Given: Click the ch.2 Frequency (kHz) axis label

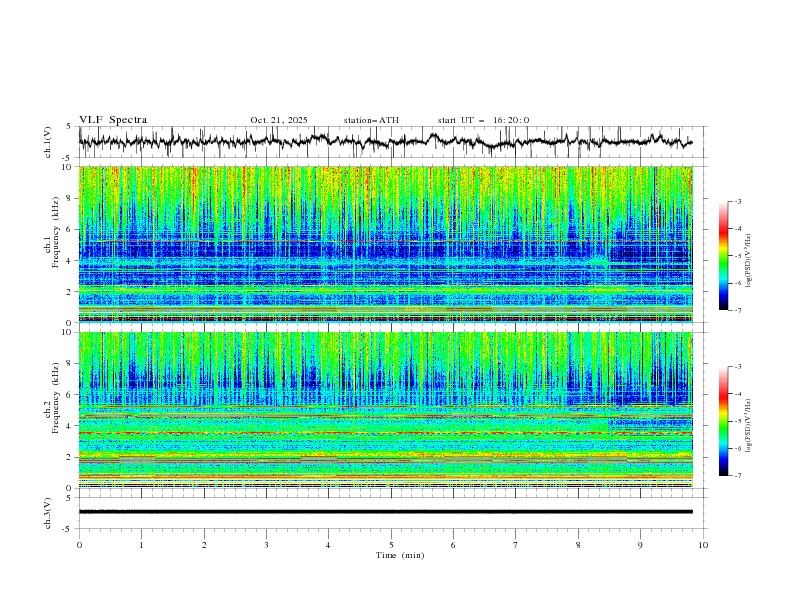Looking at the screenshot, I should pyautogui.click(x=51, y=398).
